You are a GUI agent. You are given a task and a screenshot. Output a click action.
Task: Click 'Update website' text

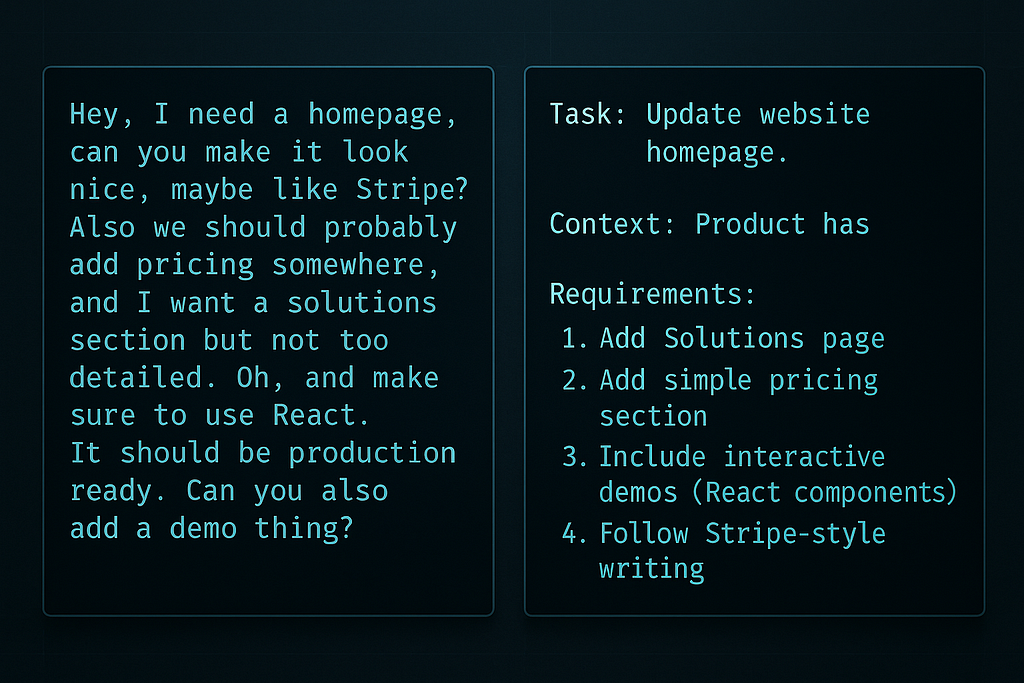[758, 115]
